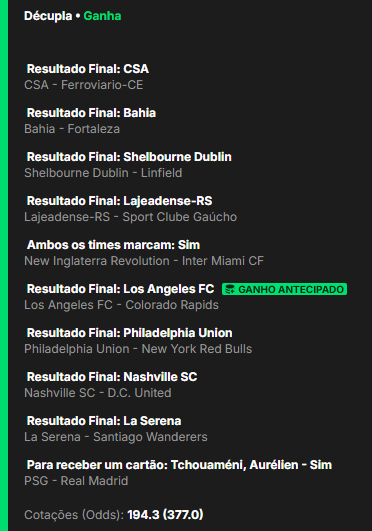Open the Bahia - Fortaleza match
This screenshot has height=531, width=372.
pyautogui.click(x=72, y=129)
